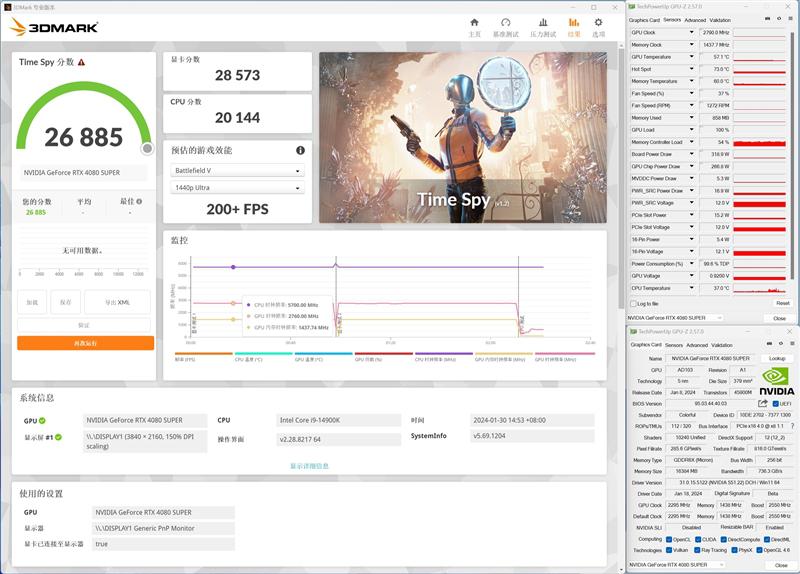Open the 3DMark options gear icon
This screenshot has width=800, height=574.
click(x=598, y=22)
